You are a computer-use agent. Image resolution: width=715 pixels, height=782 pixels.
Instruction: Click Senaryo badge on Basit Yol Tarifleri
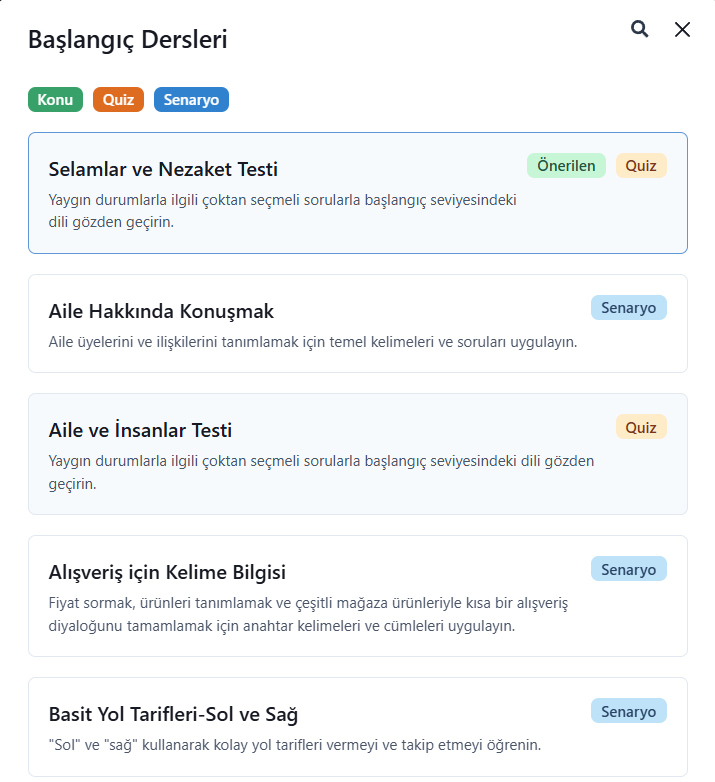pyautogui.click(x=628, y=712)
